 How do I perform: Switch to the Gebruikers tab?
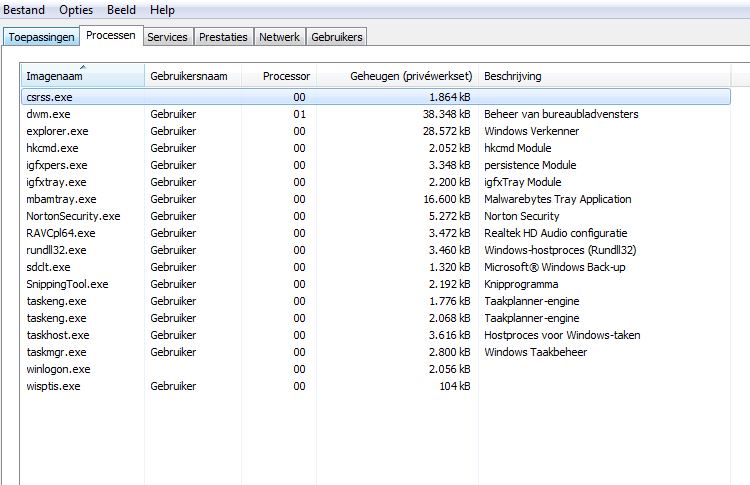pyautogui.click(x=337, y=37)
